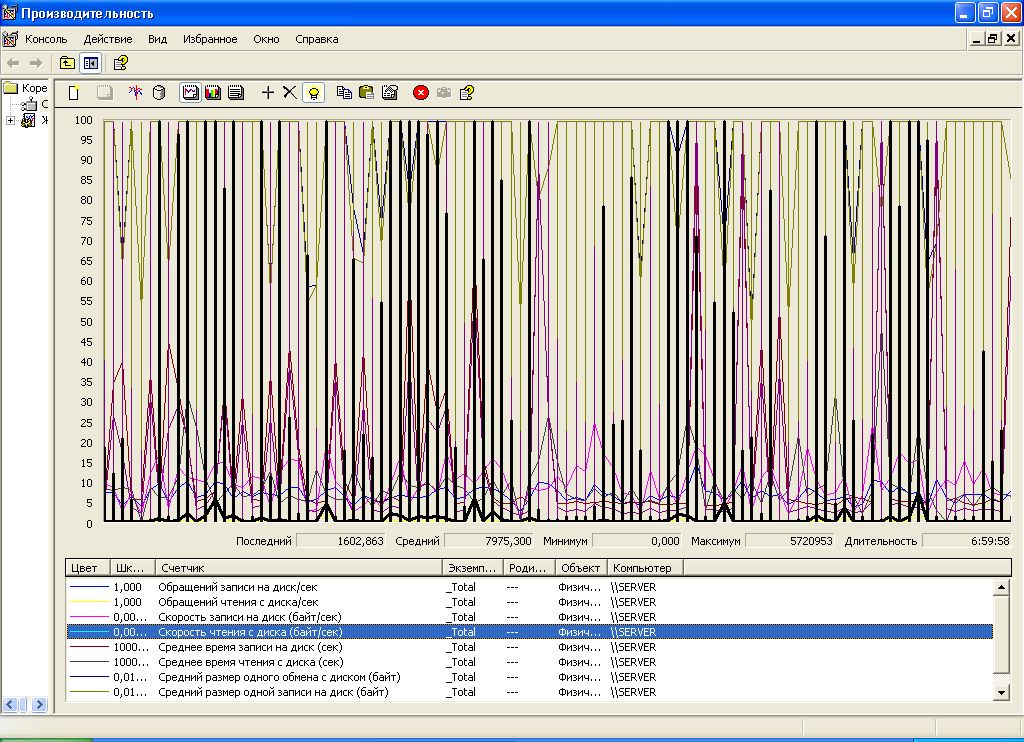This screenshot has height=742, width=1024.
Task: Click the Copy Properties icon
Action: coord(344,93)
